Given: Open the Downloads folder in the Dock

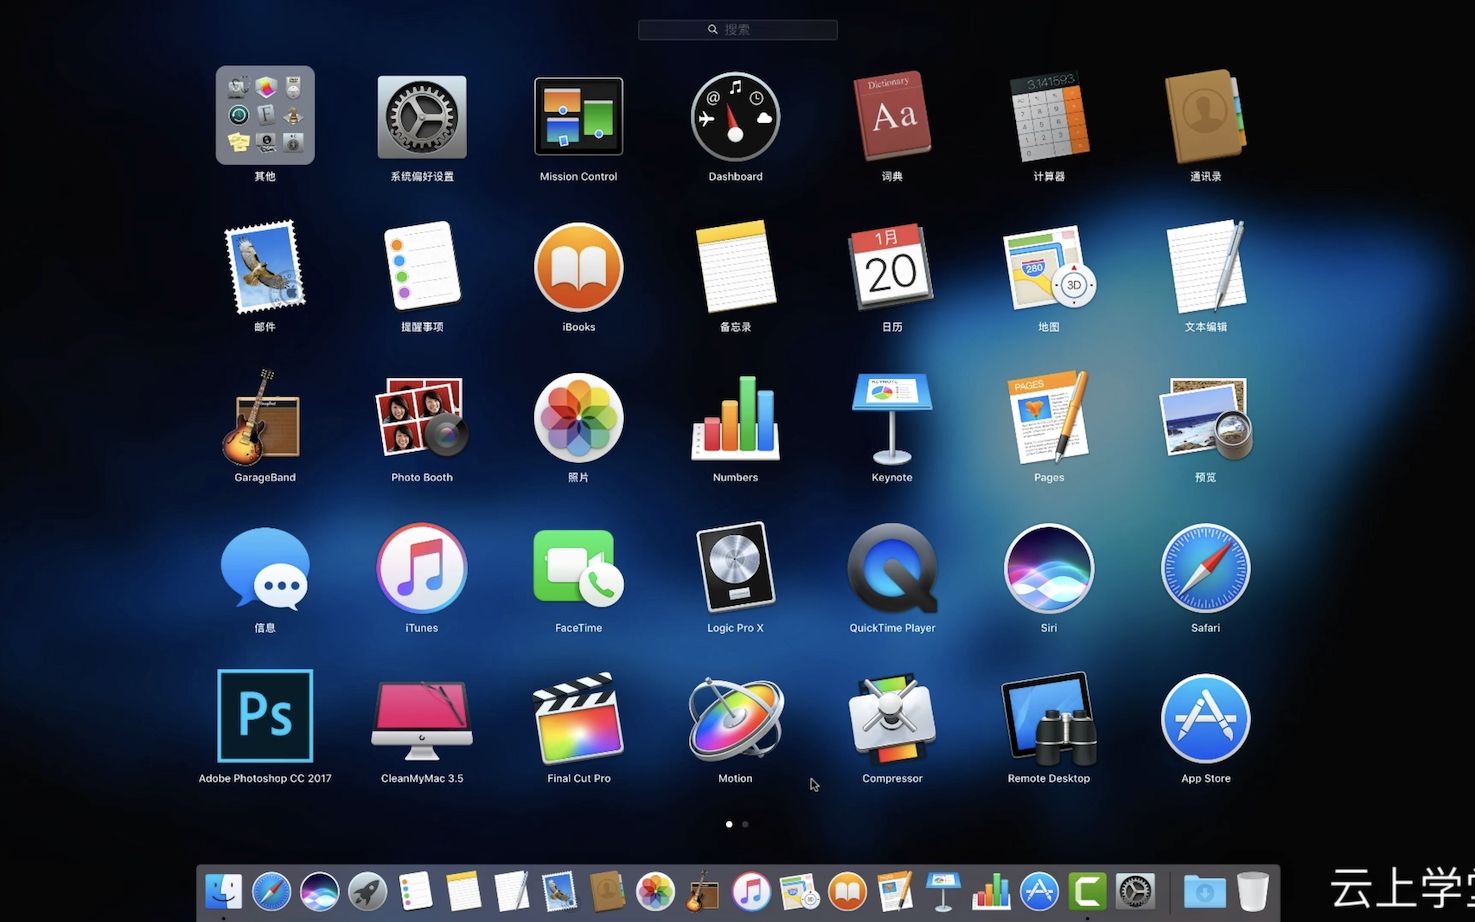Looking at the screenshot, I should [1204, 891].
